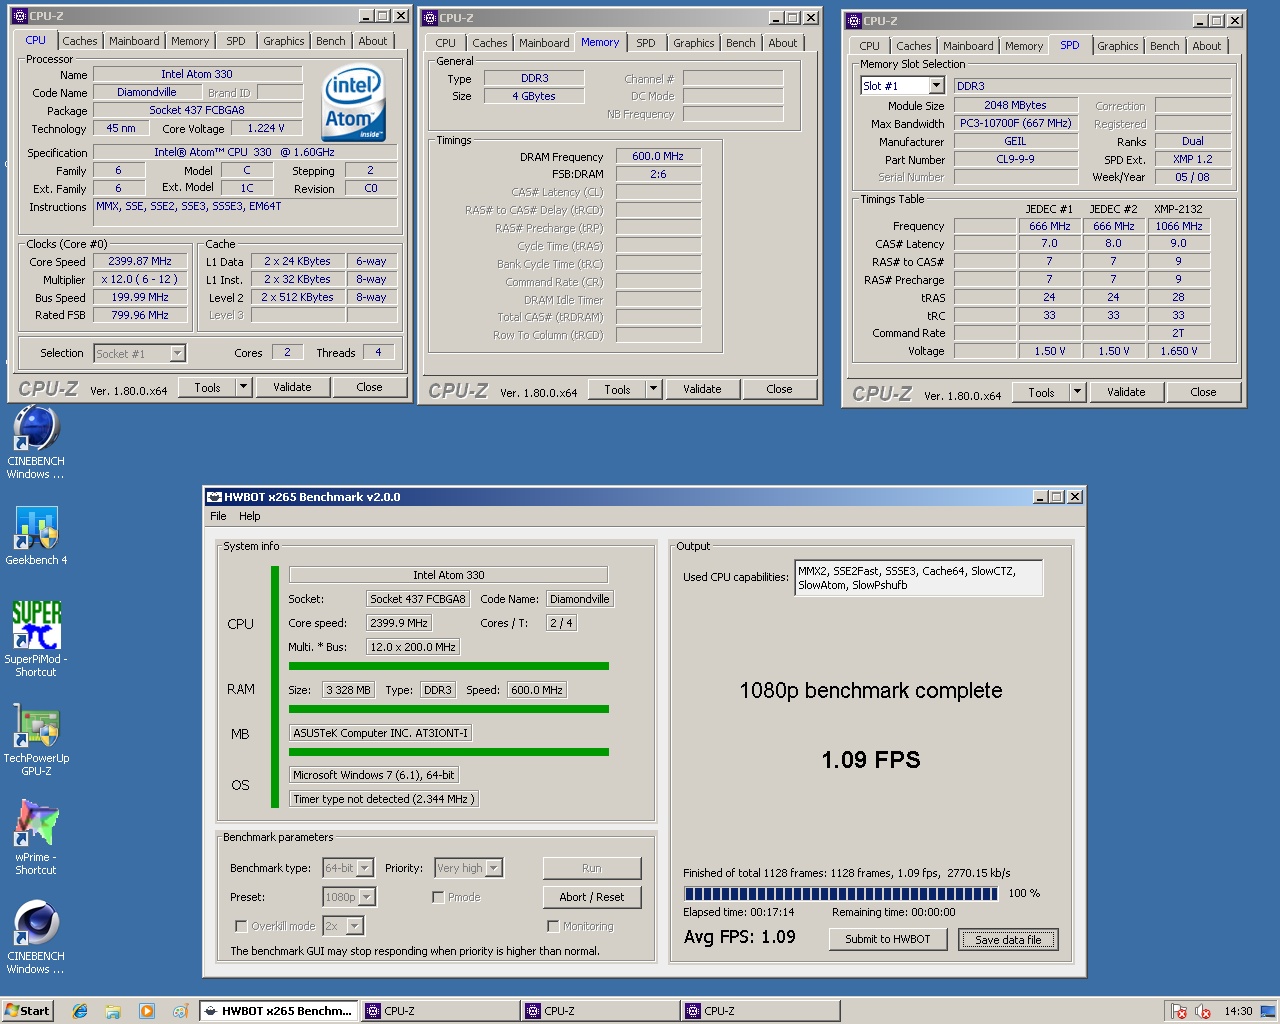Open Windows Explorer folder icon in the taskbar

pyautogui.click(x=113, y=1011)
